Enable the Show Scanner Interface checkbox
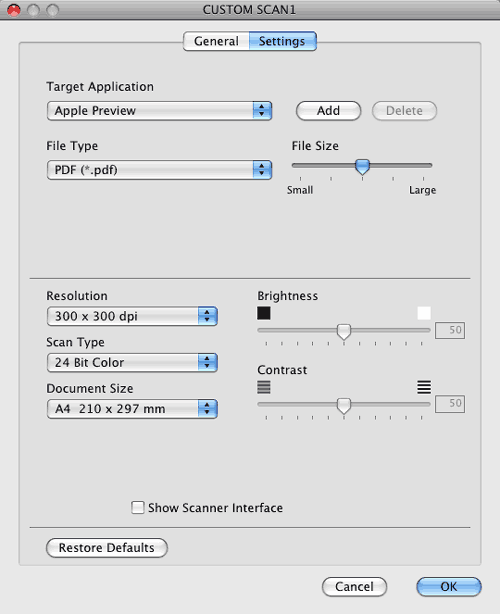This screenshot has width=500, height=614. coord(137,507)
